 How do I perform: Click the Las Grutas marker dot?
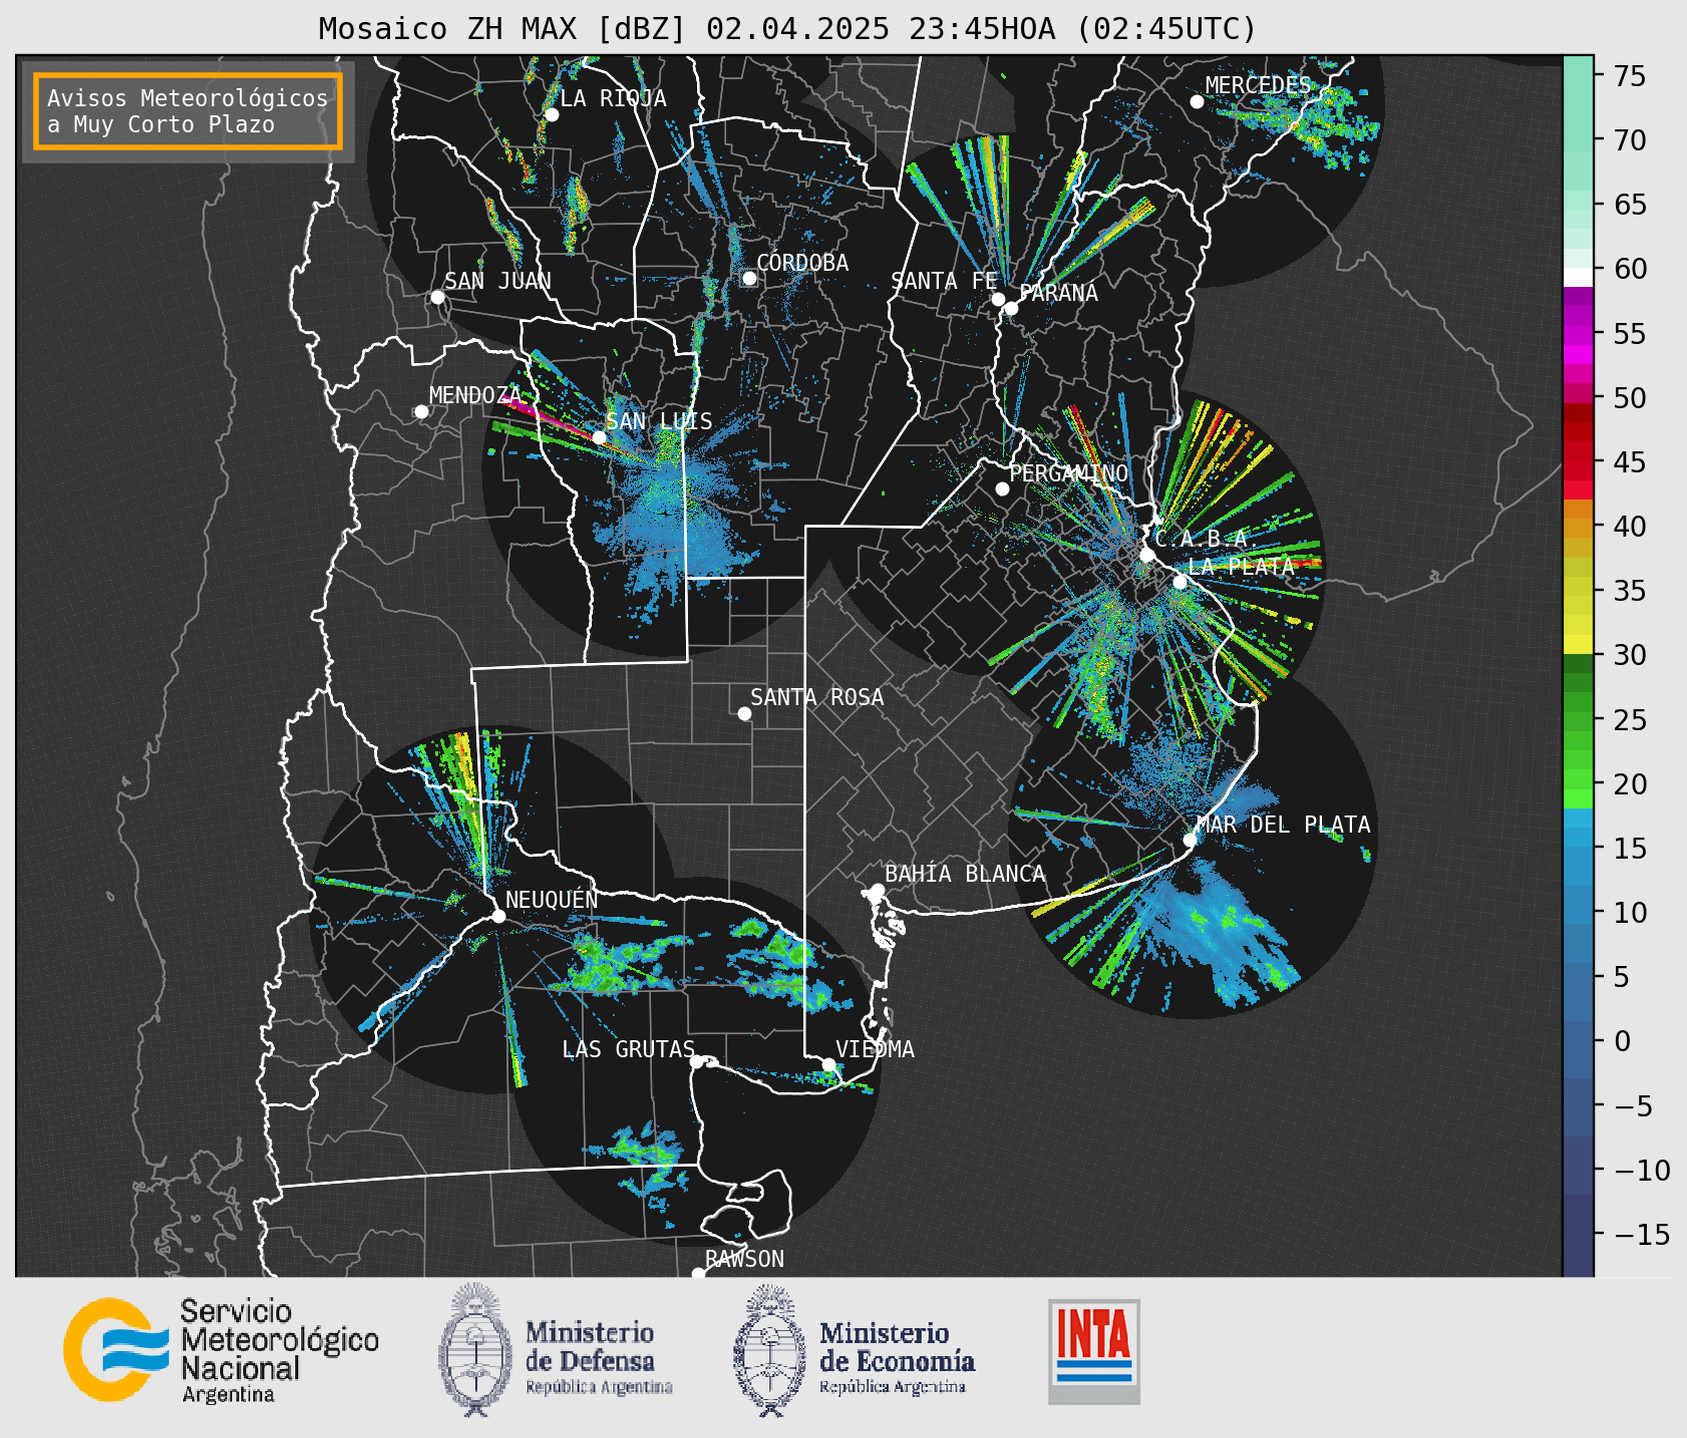coord(697,1061)
